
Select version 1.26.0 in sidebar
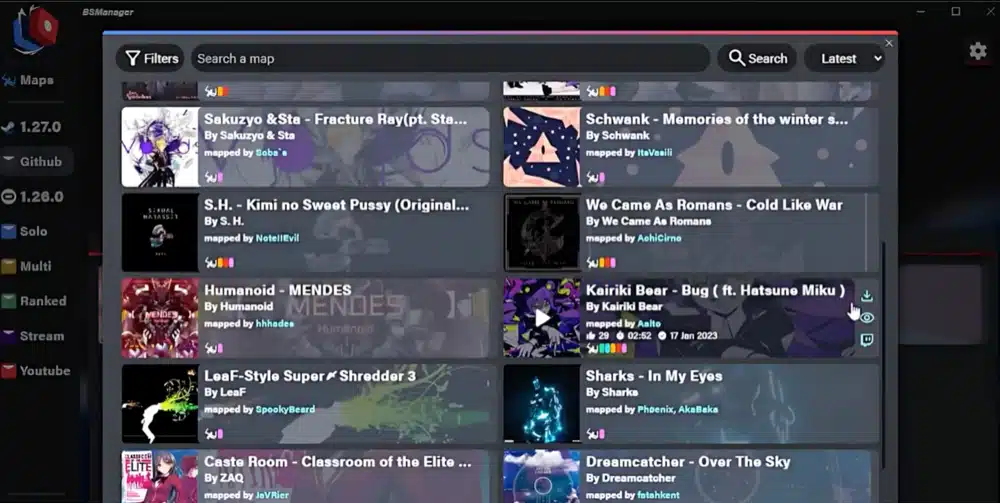click(33, 196)
